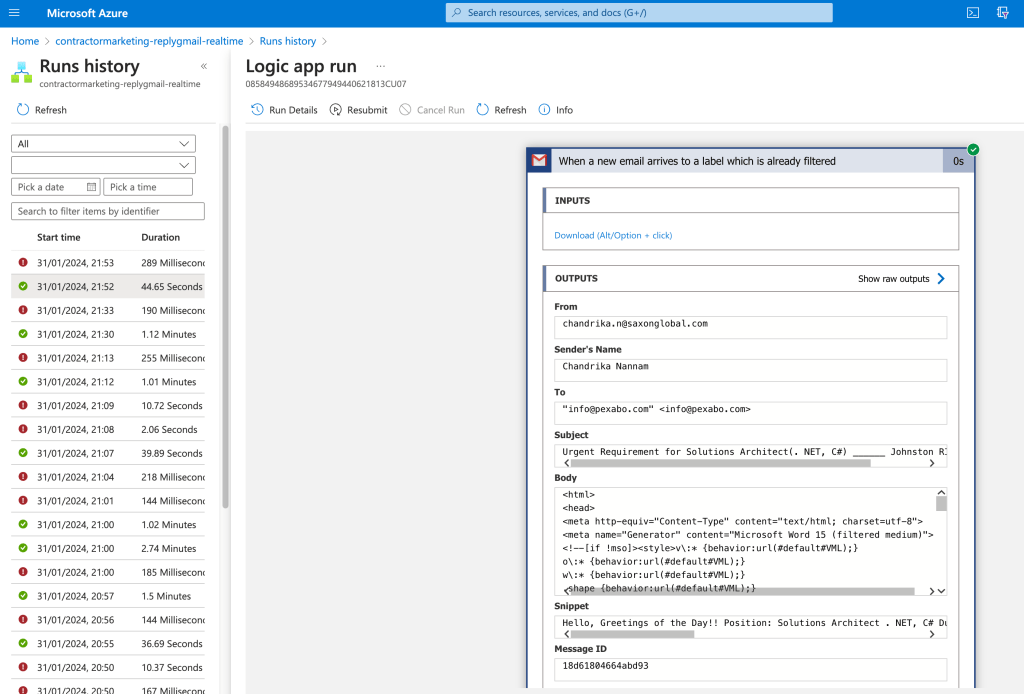1024x694 pixels.
Task: Resubmit this logic app run
Action: point(359,110)
